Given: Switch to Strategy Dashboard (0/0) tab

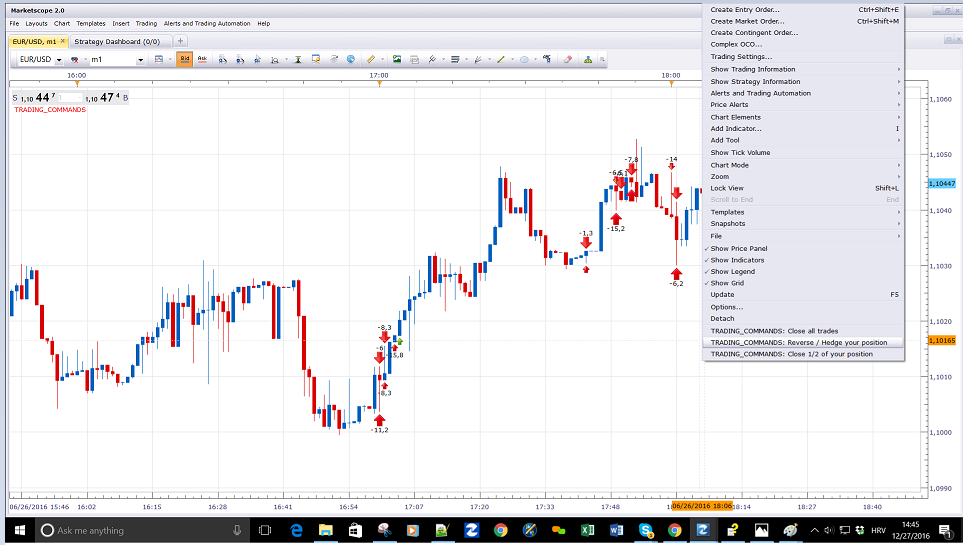Looking at the screenshot, I should coord(117,42).
